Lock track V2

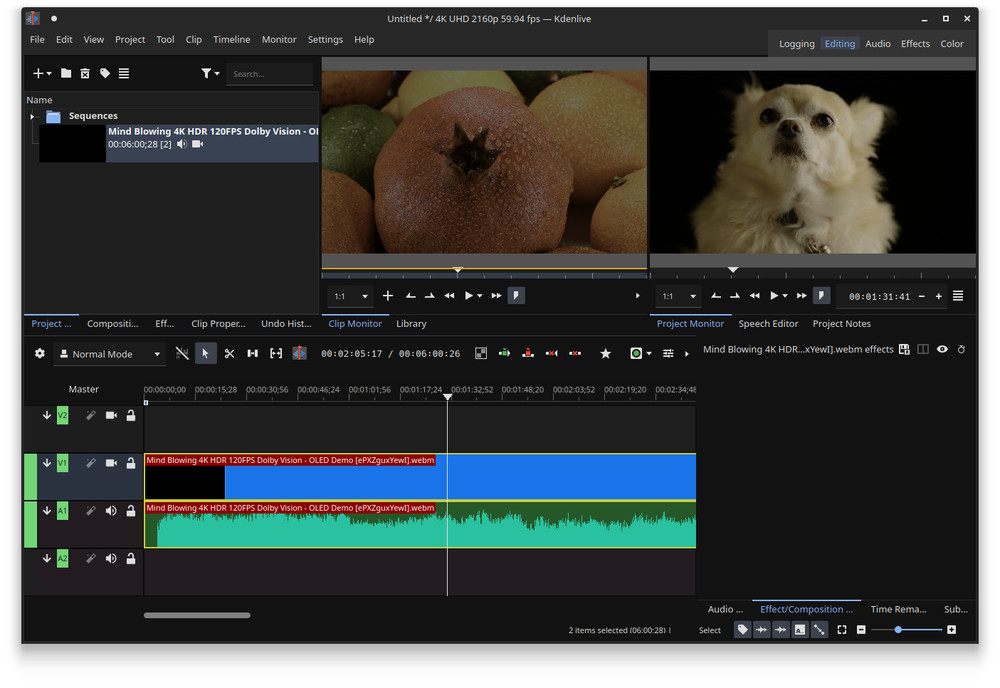131,416
